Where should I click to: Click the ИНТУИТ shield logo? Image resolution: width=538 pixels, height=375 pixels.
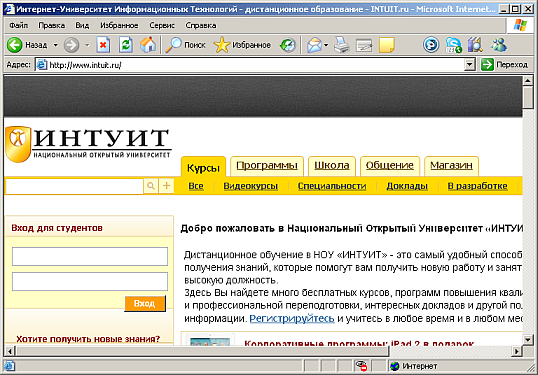pos(18,144)
